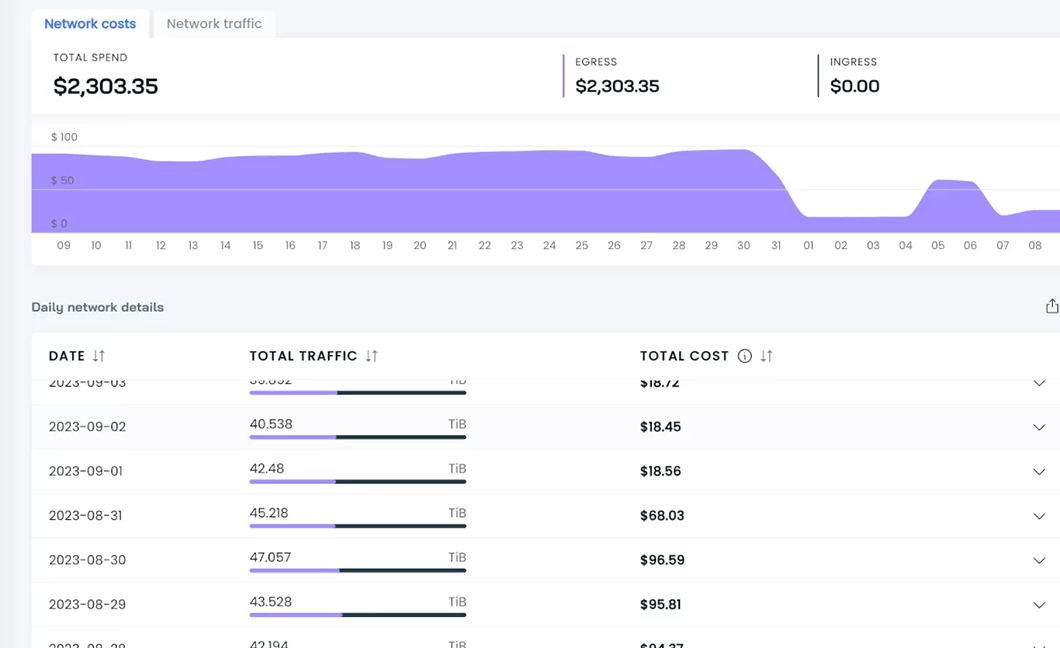Click the $68.03 cost cell

pos(661,516)
